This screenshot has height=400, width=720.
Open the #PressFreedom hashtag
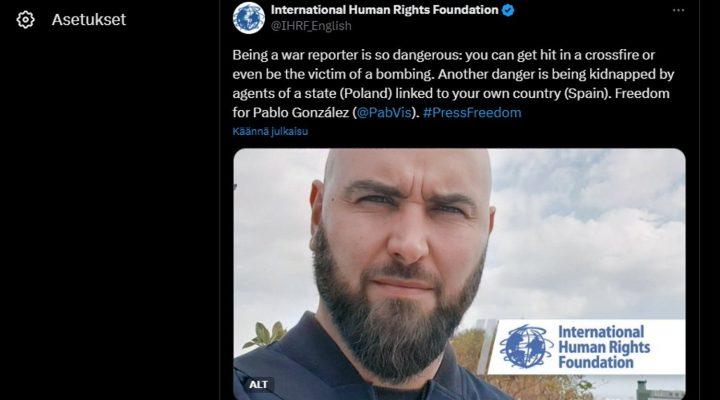(472, 113)
